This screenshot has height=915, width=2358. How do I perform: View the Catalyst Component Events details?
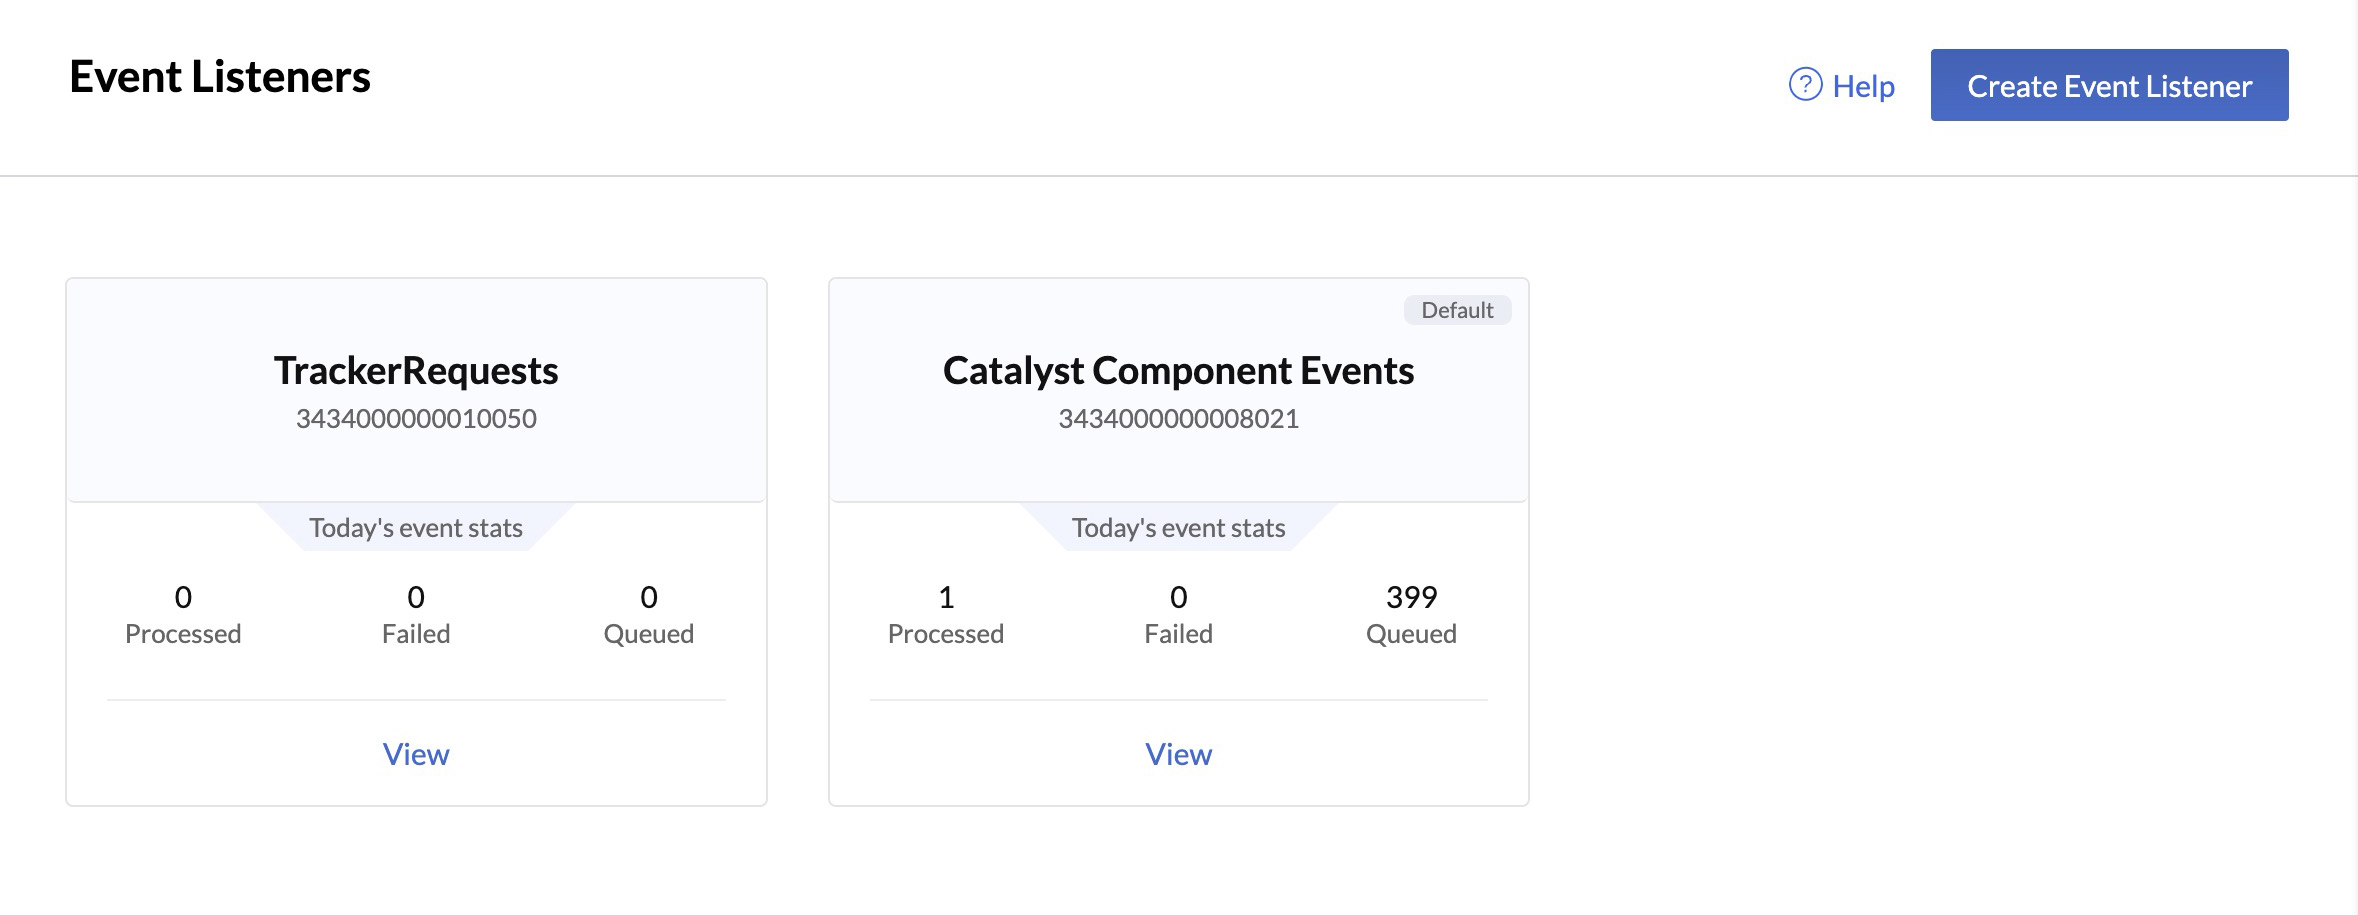pyautogui.click(x=1178, y=754)
